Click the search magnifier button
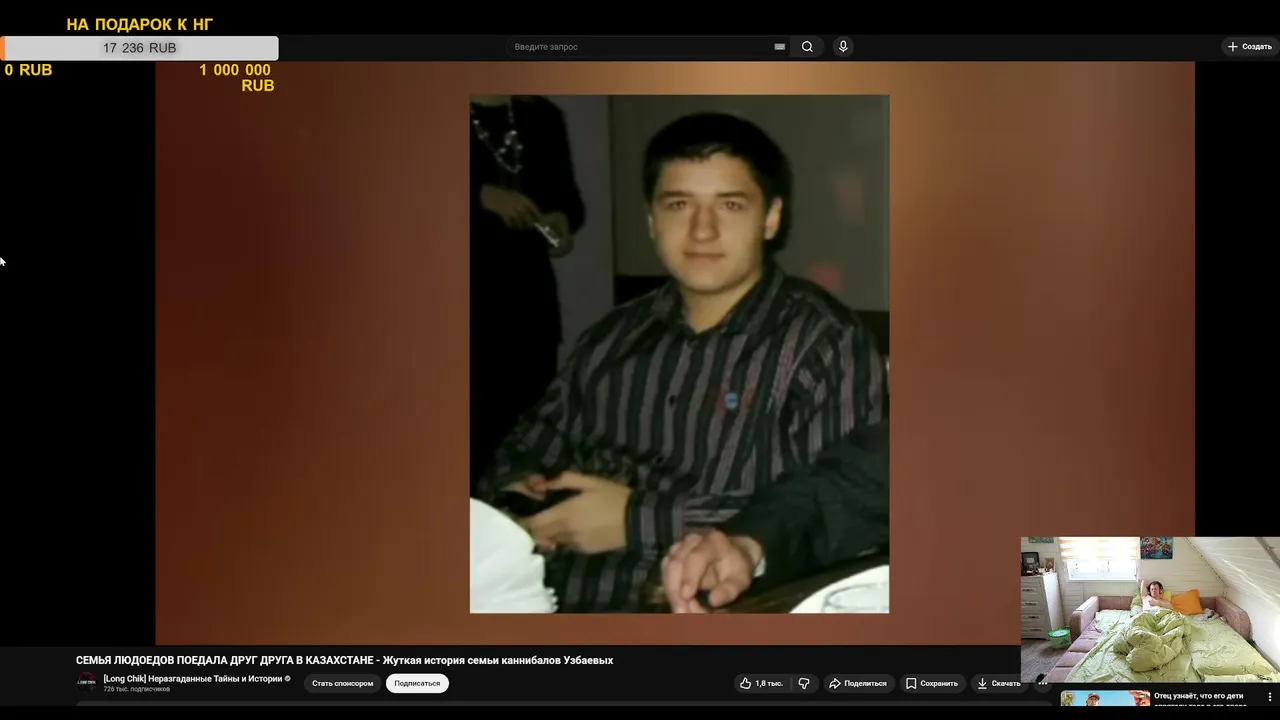 coord(807,47)
